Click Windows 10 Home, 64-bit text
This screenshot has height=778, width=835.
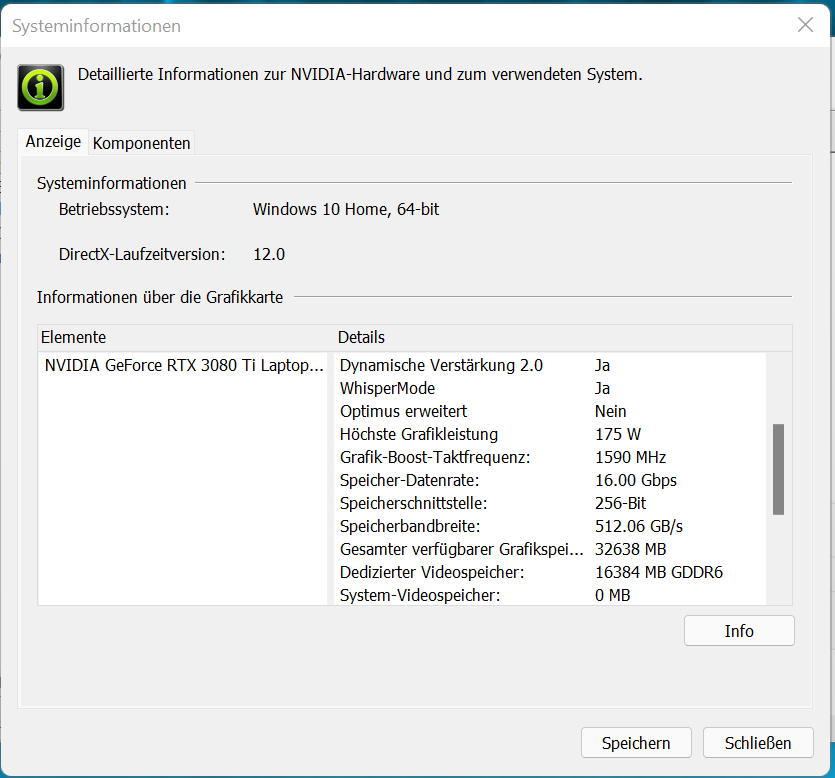tap(346, 209)
